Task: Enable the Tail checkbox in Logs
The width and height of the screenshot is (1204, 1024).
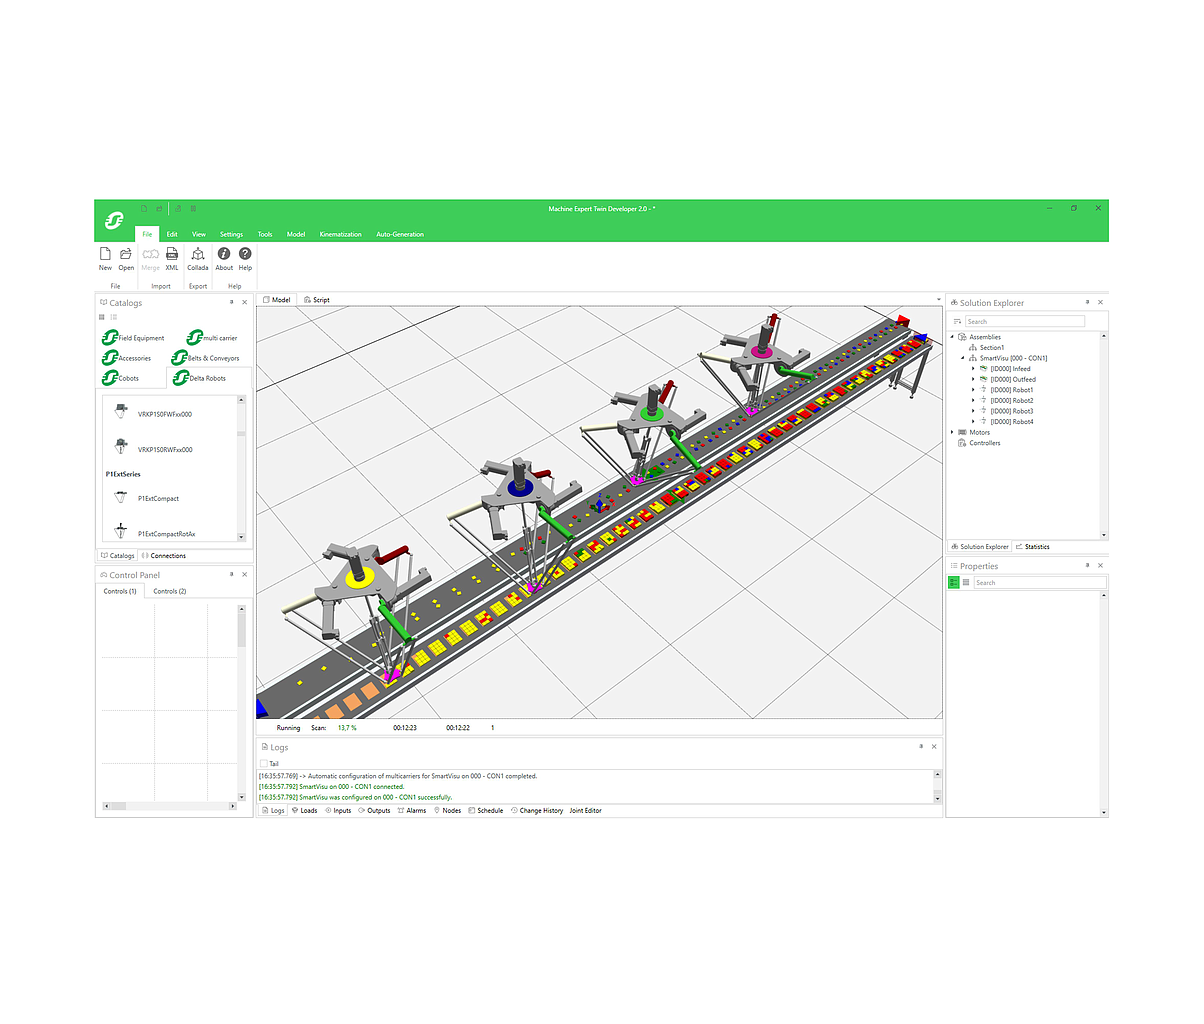Action: [264, 764]
